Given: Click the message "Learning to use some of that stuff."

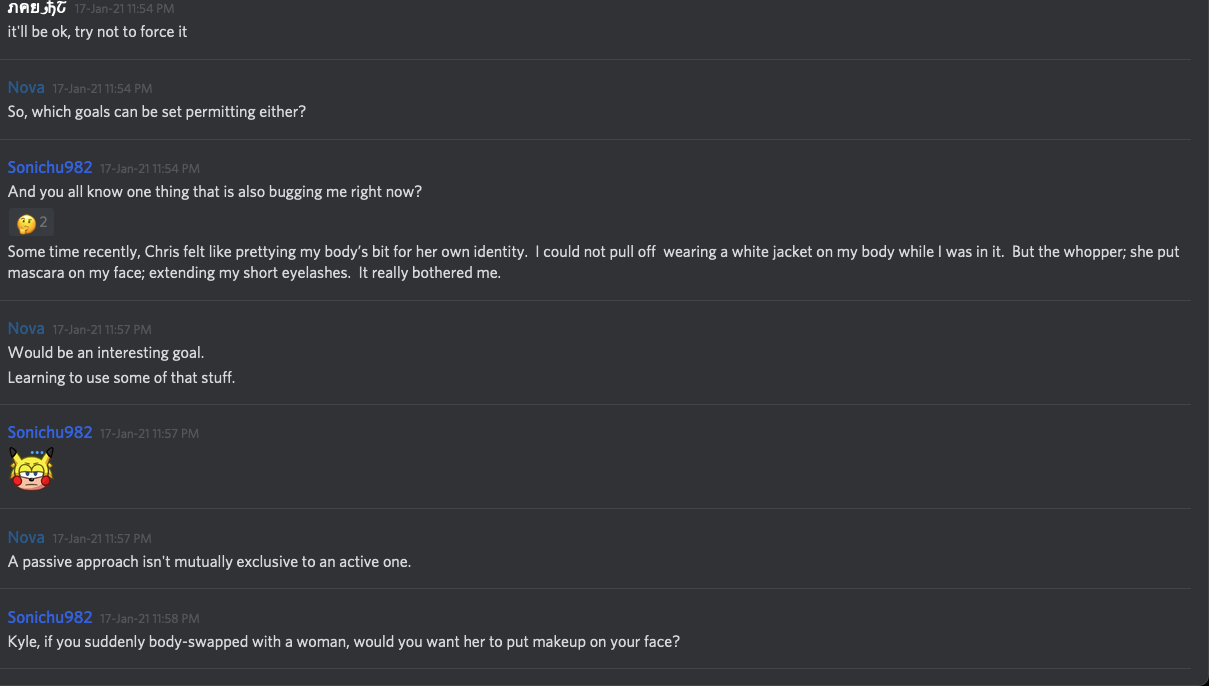Looking at the screenshot, I should [121, 378].
